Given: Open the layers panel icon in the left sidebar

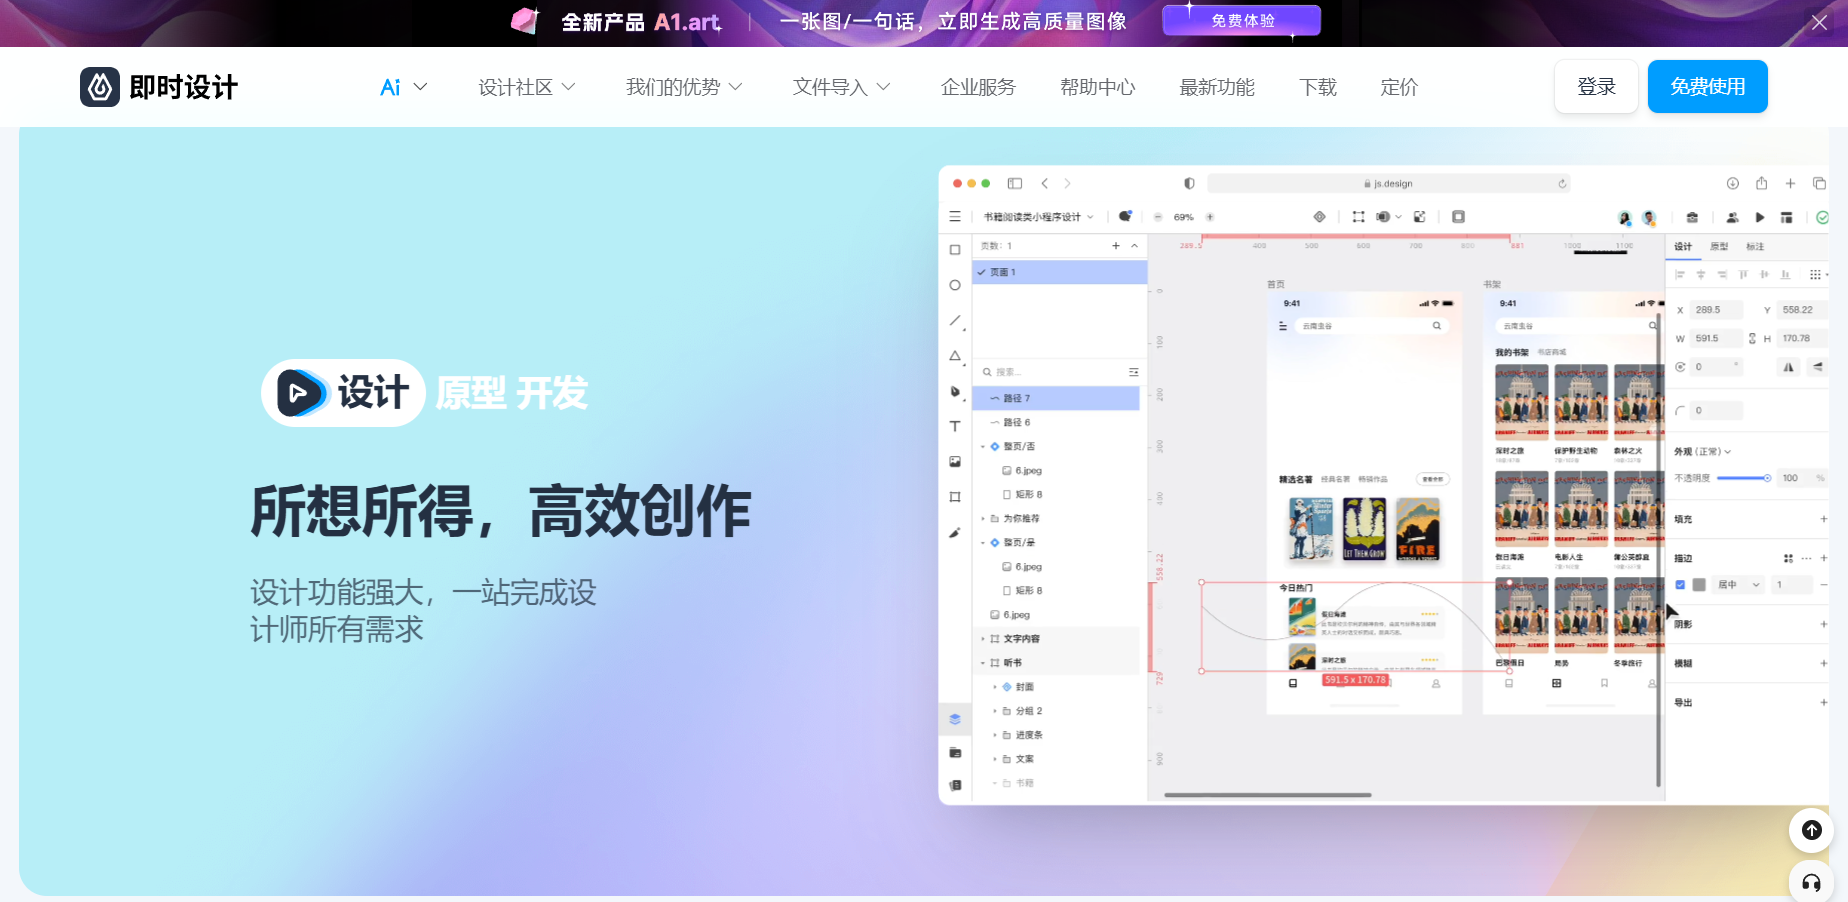Looking at the screenshot, I should (955, 719).
